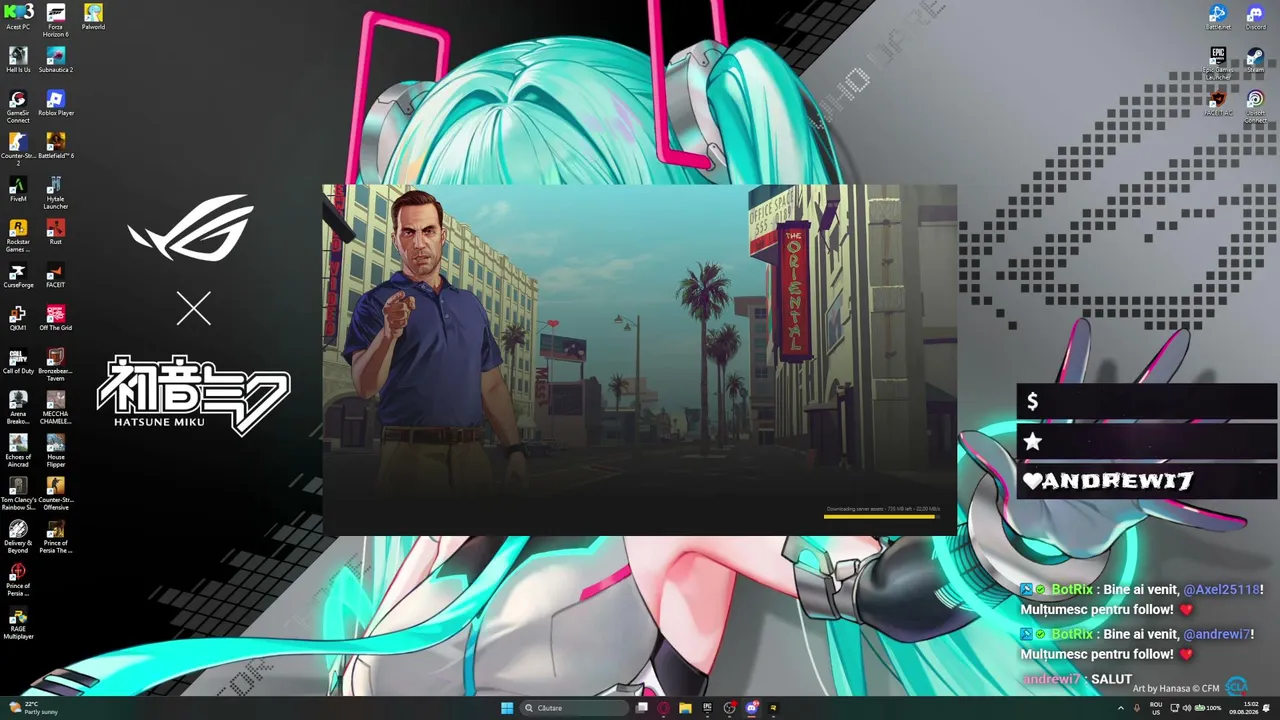Select the Rust game icon

[x=56, y=231]
